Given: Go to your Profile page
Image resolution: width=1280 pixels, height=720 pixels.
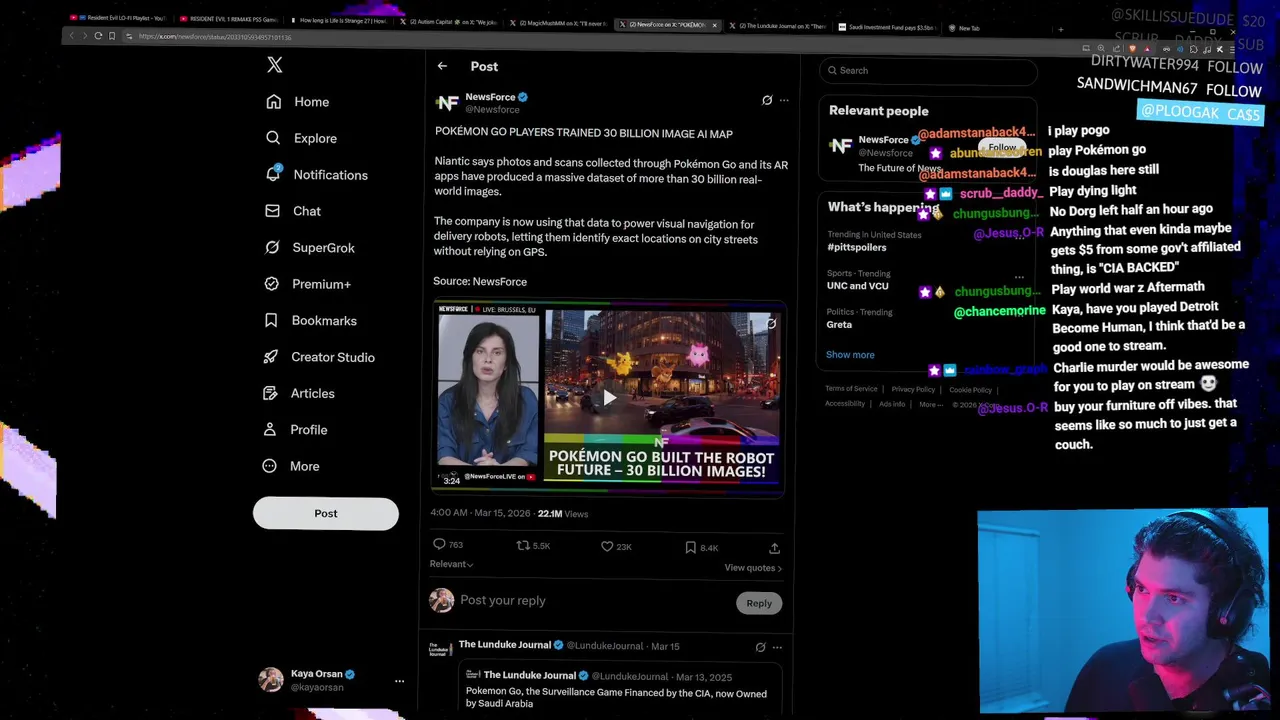Looking at the screenshot, I should click(295, 430).
